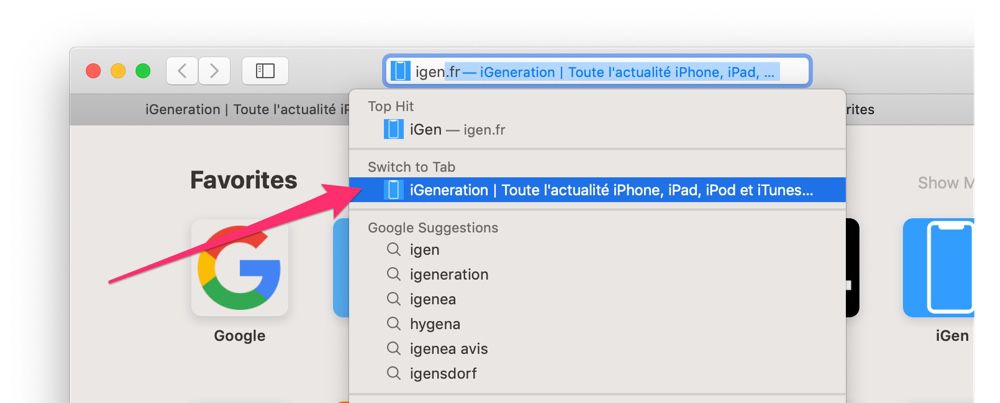
Task: Open the Google favorite icon
Action: (x=239, y=268)
